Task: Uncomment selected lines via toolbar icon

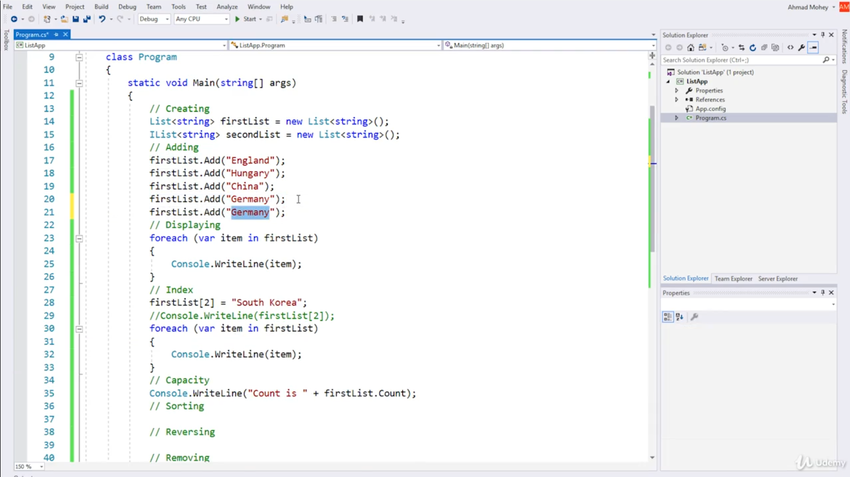Action: (345, 19)
